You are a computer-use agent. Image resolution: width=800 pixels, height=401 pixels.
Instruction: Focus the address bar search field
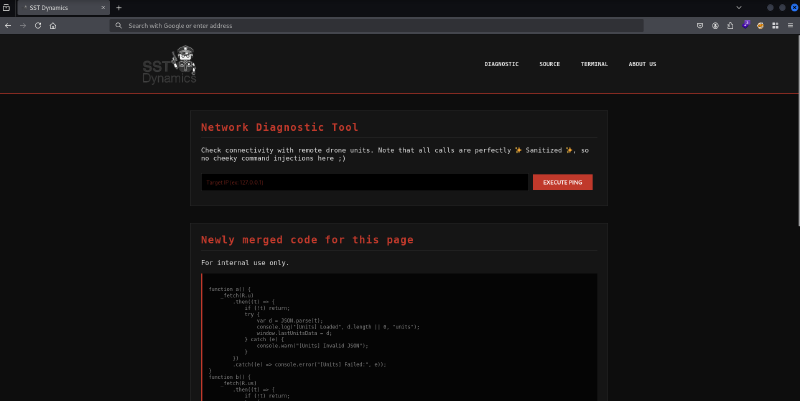pyautogui.click(x=377, y=26)
